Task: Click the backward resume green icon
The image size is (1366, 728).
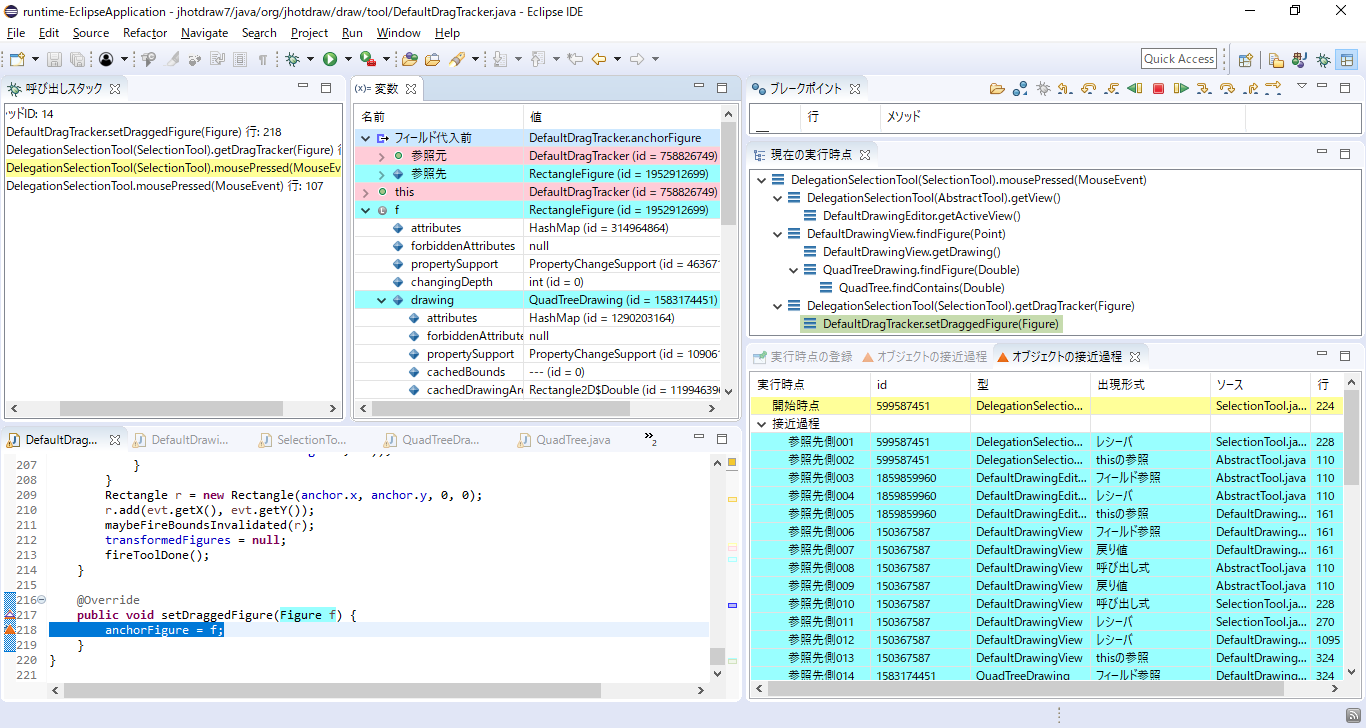Action: [x=1135, y=88]
